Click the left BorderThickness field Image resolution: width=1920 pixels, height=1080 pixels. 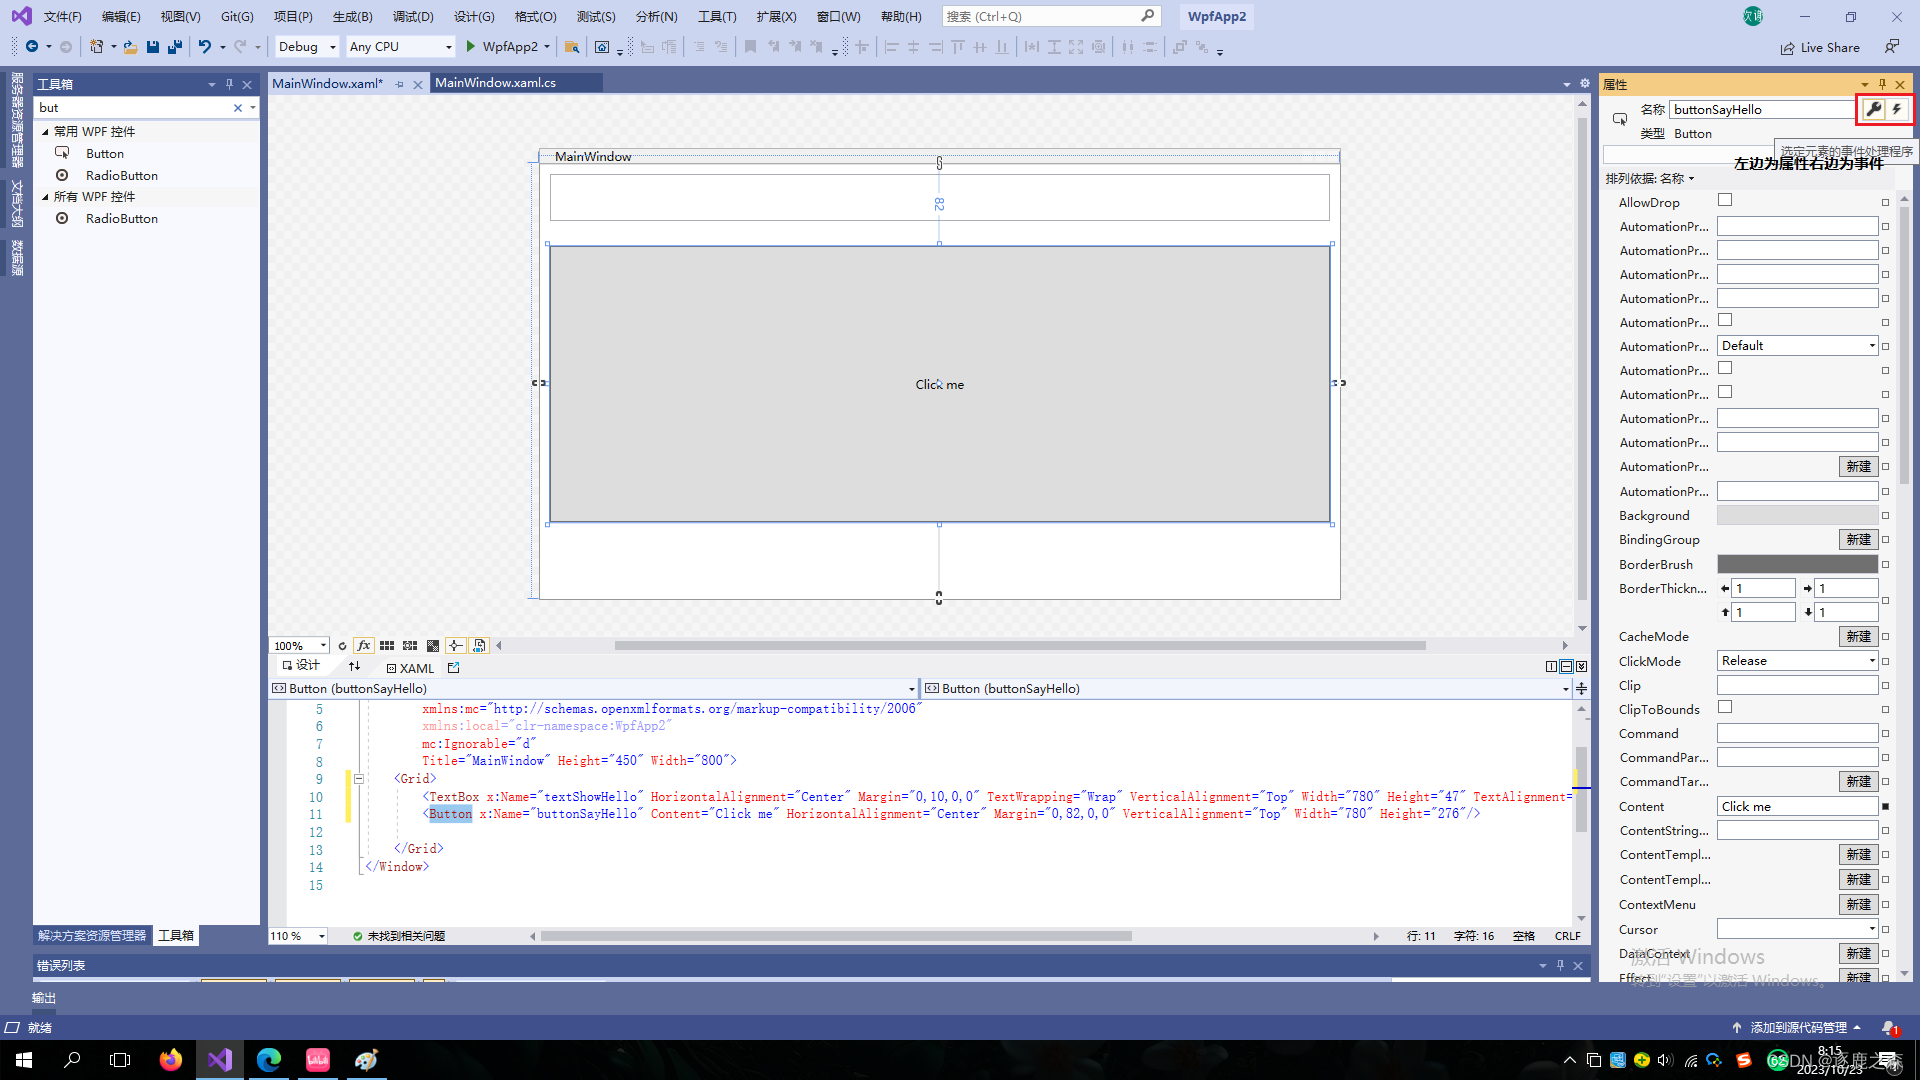1763,588
